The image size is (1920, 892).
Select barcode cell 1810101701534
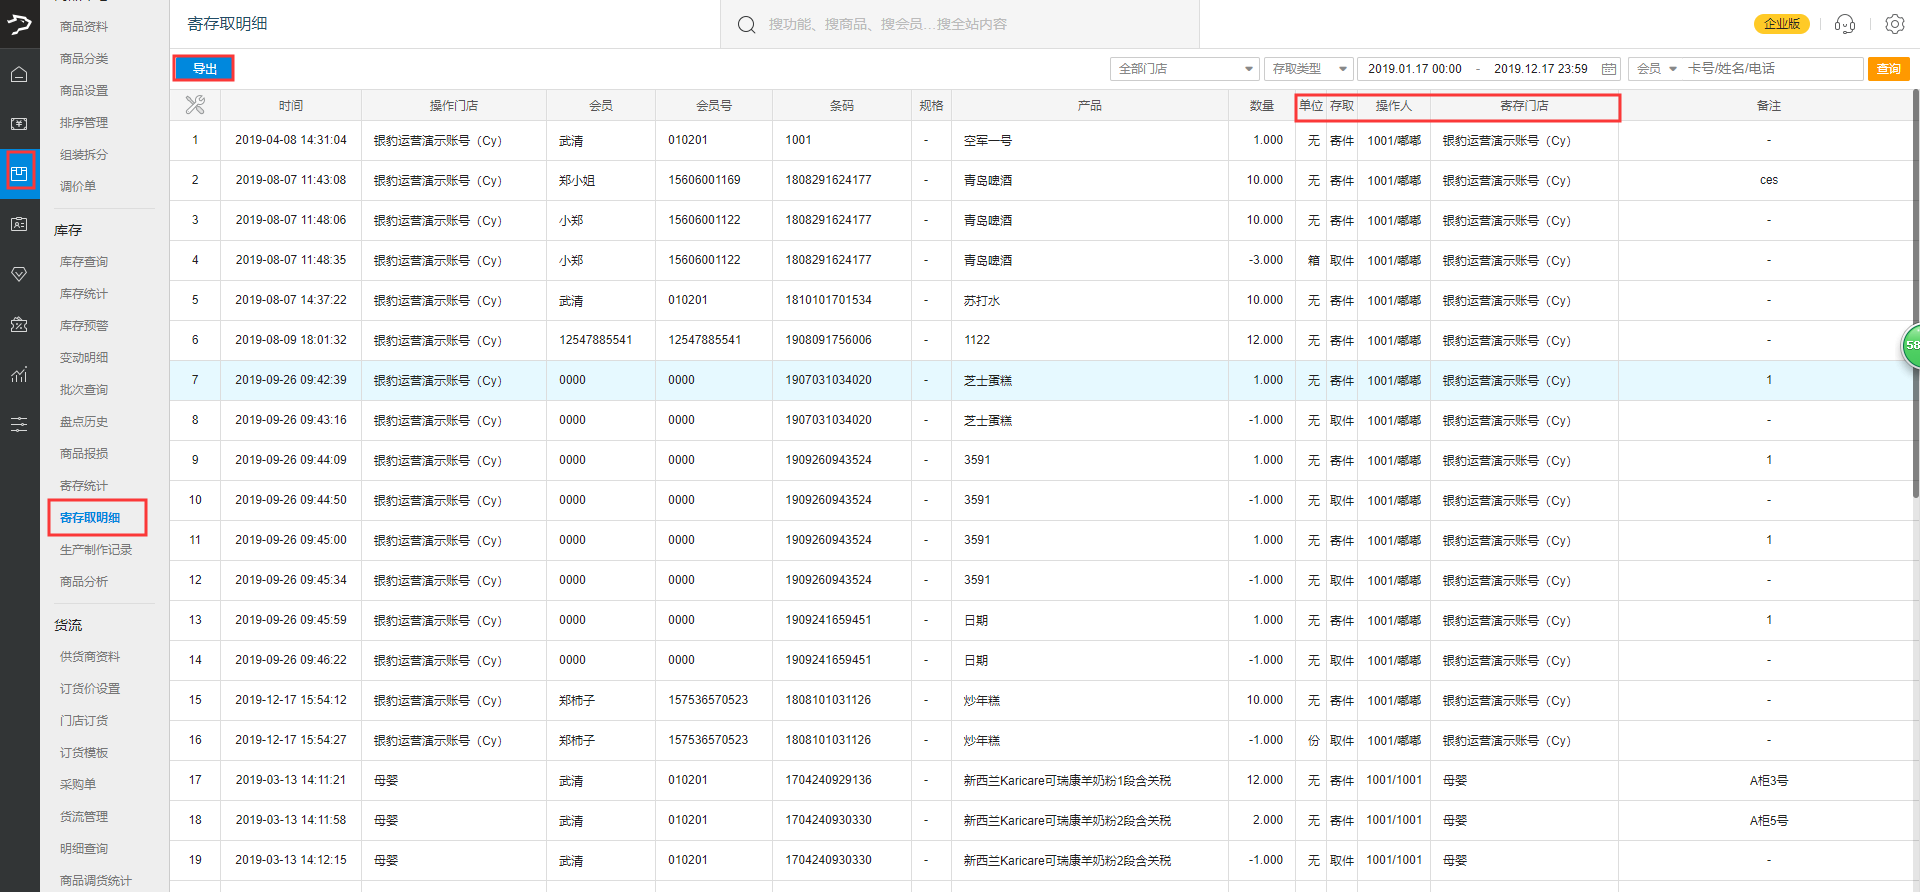tap(828, 300)
